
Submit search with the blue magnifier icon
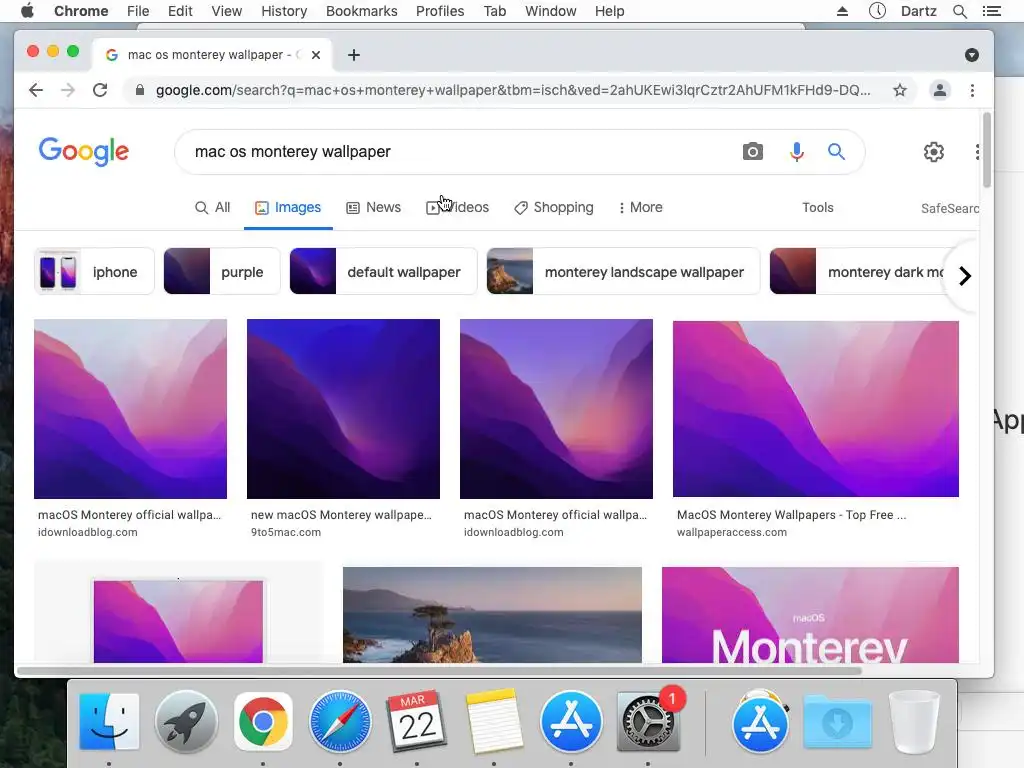tap(837, 152)
